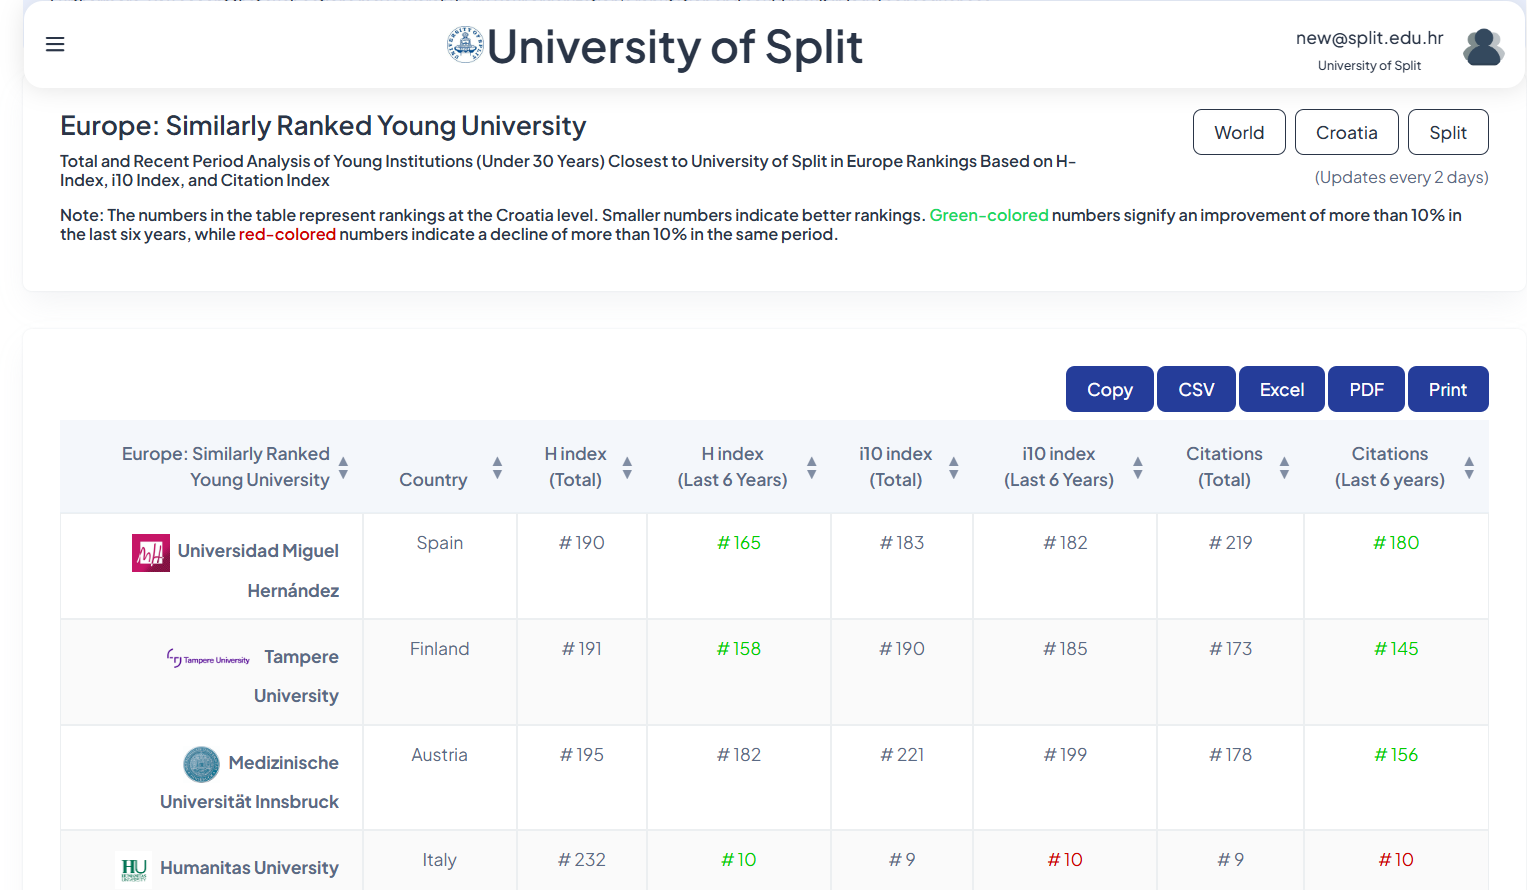Sort by Europe Similarly Ranked Young University column

(343, 467)
